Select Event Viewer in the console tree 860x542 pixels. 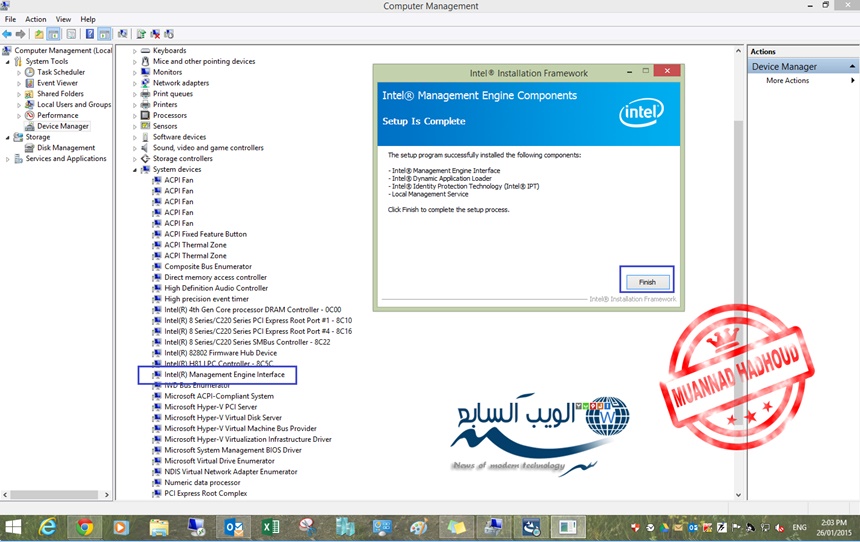click(57, 83)
